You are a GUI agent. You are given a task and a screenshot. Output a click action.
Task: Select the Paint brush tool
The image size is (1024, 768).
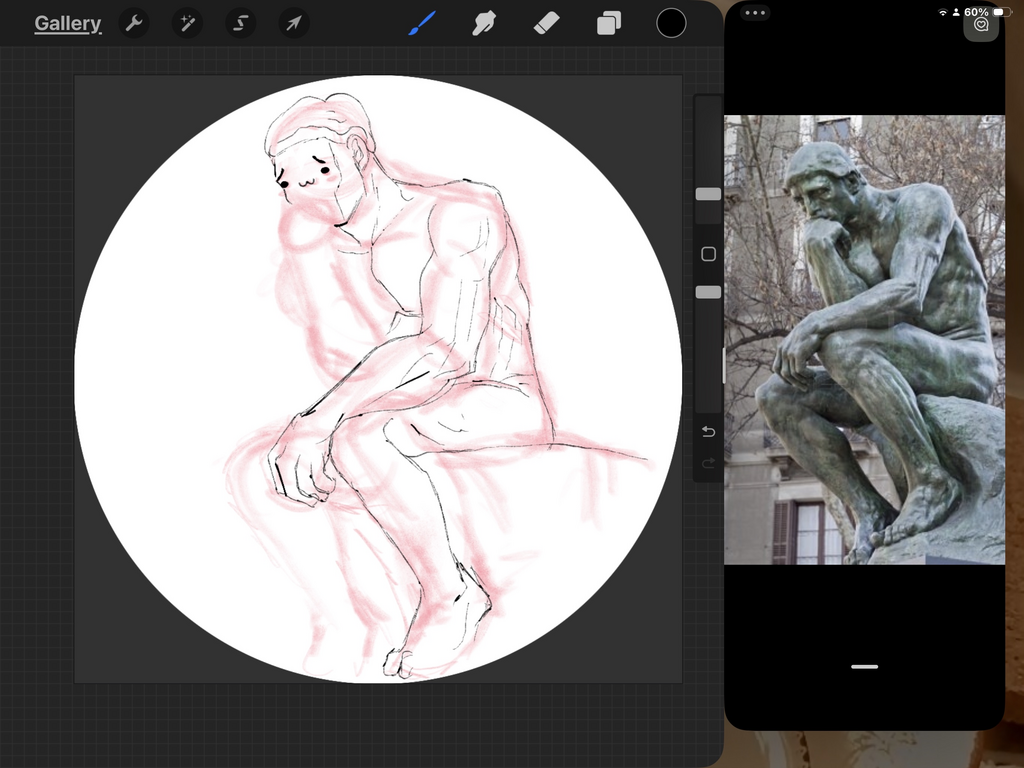coord(421,23)
